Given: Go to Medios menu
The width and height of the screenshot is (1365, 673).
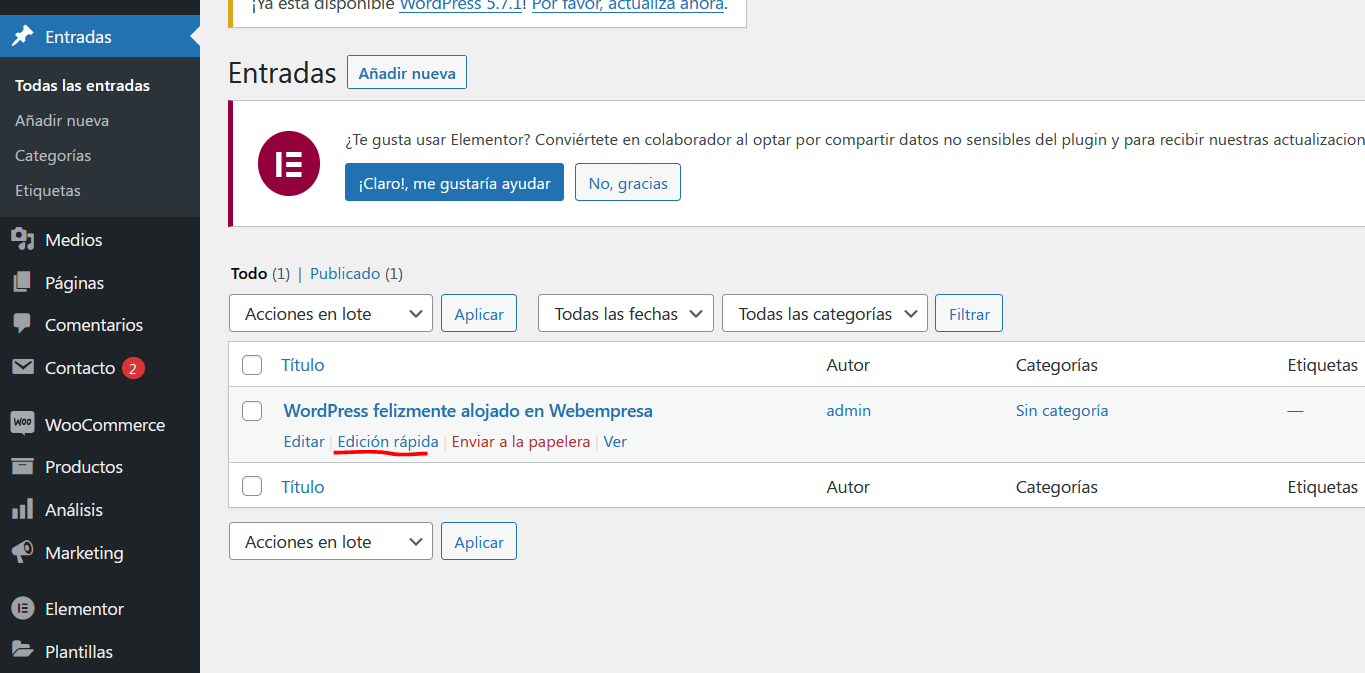Looking at the screenshot, I should (x=74, y=240).
